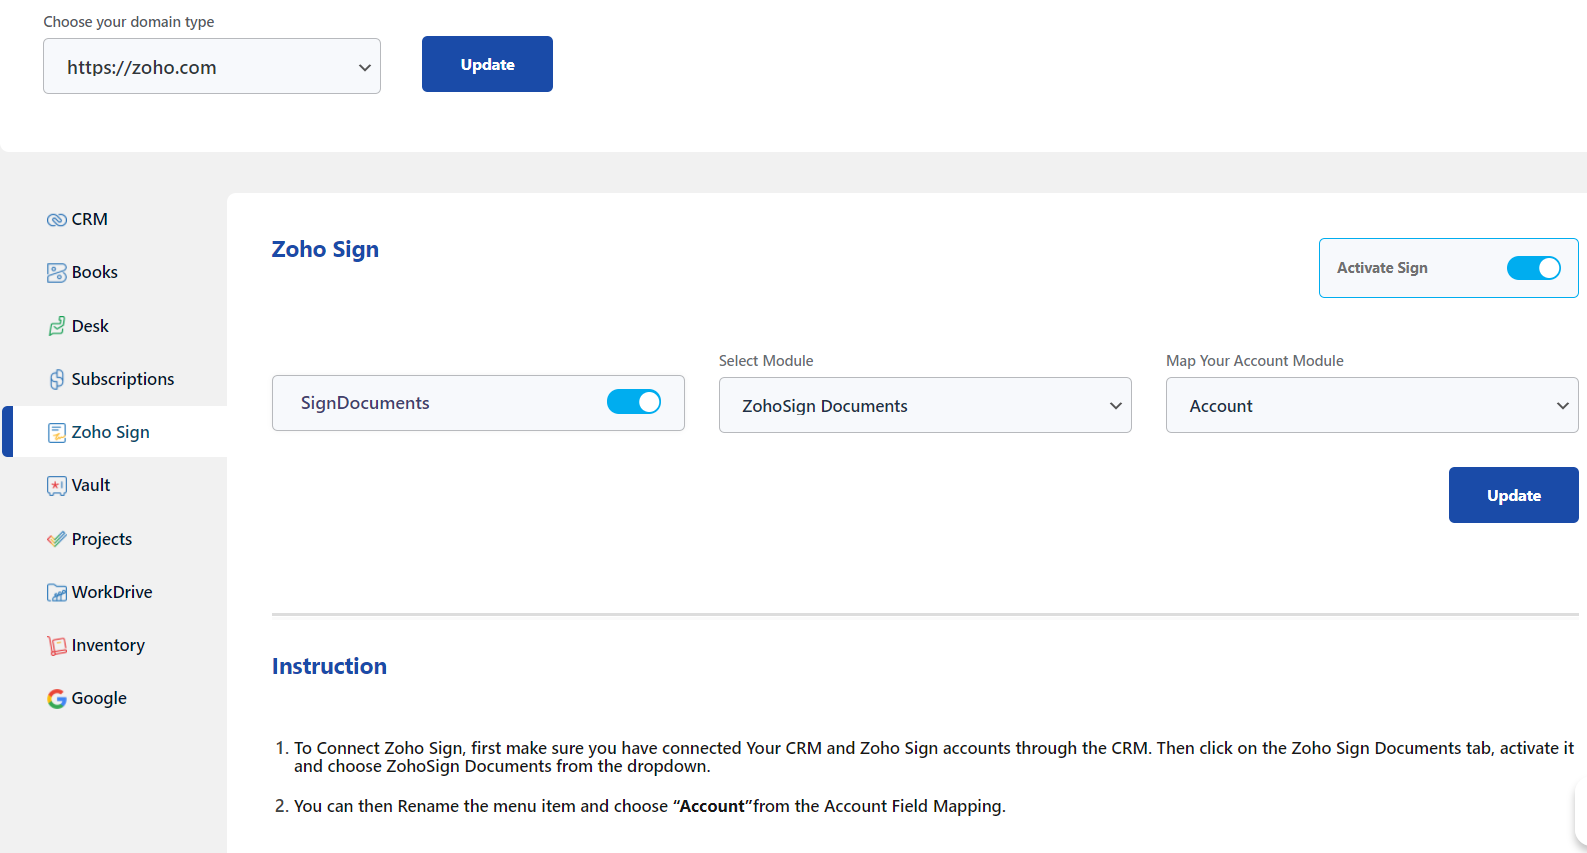The height and width of the screenshot is (853, 1587).
Task: Click the WorkDrive icon in the sidebar
Action: 57,592
